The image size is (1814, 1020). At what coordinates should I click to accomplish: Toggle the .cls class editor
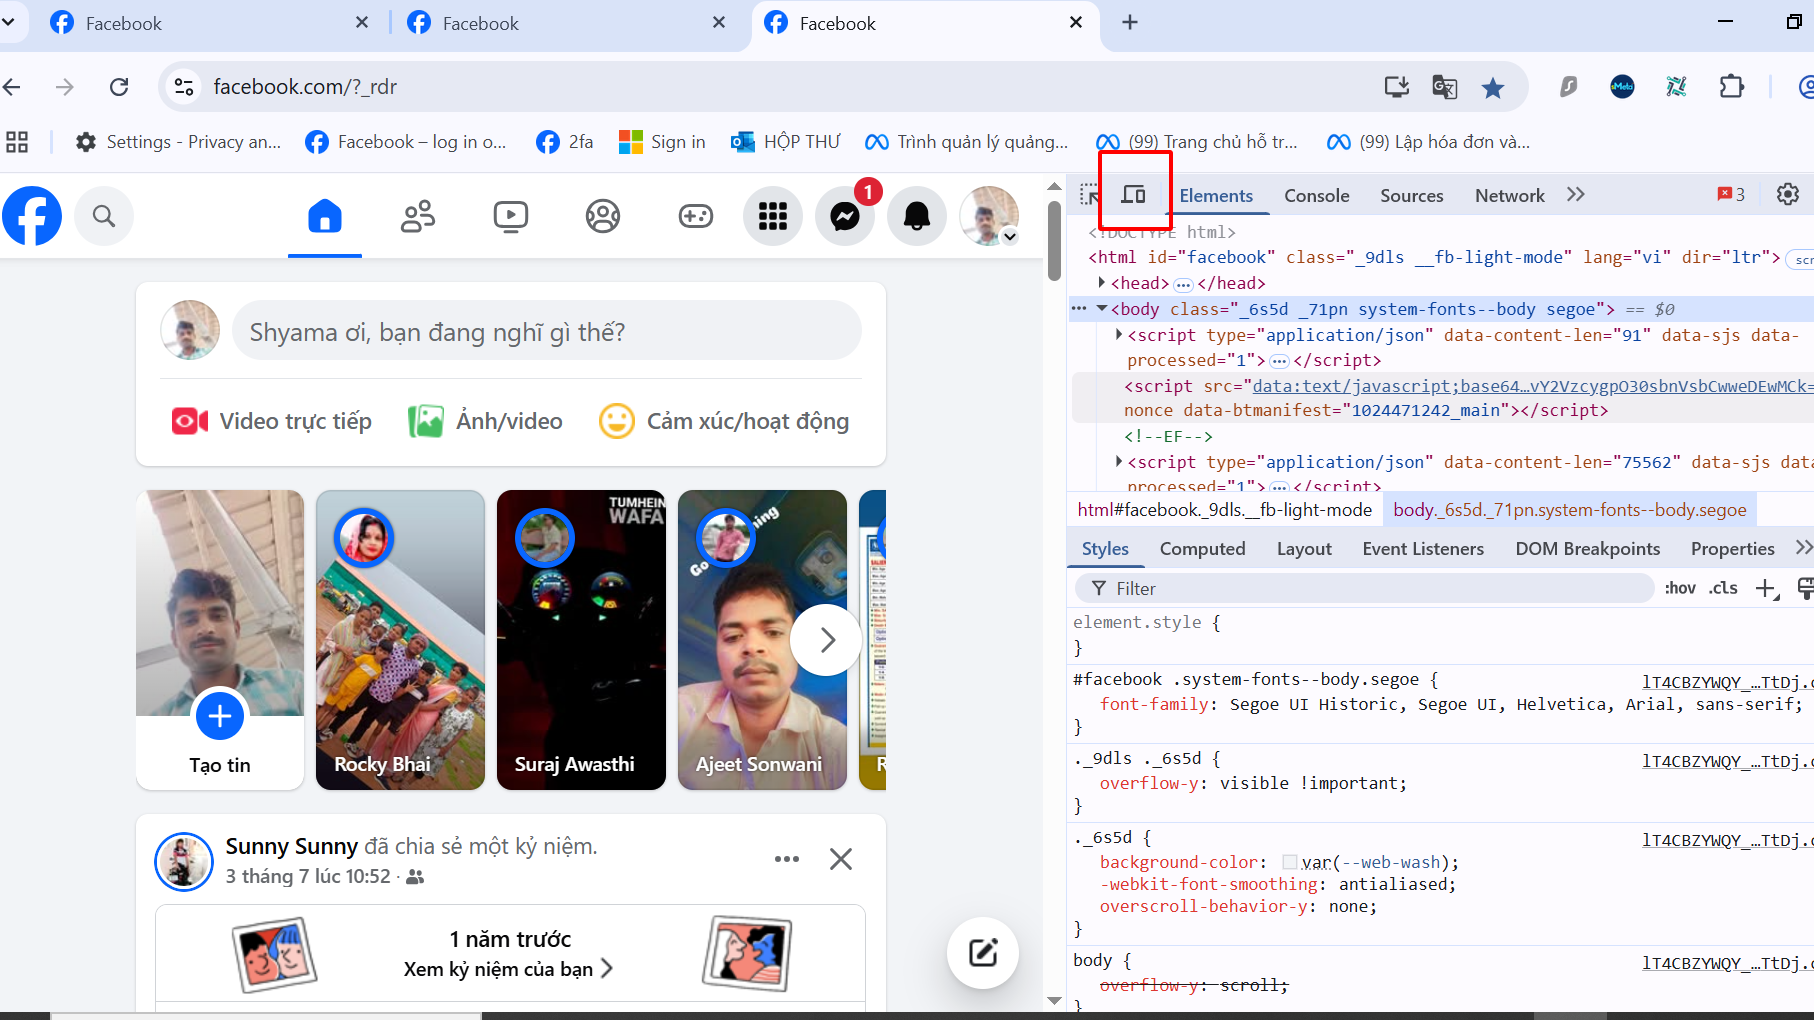[1723, 588]
